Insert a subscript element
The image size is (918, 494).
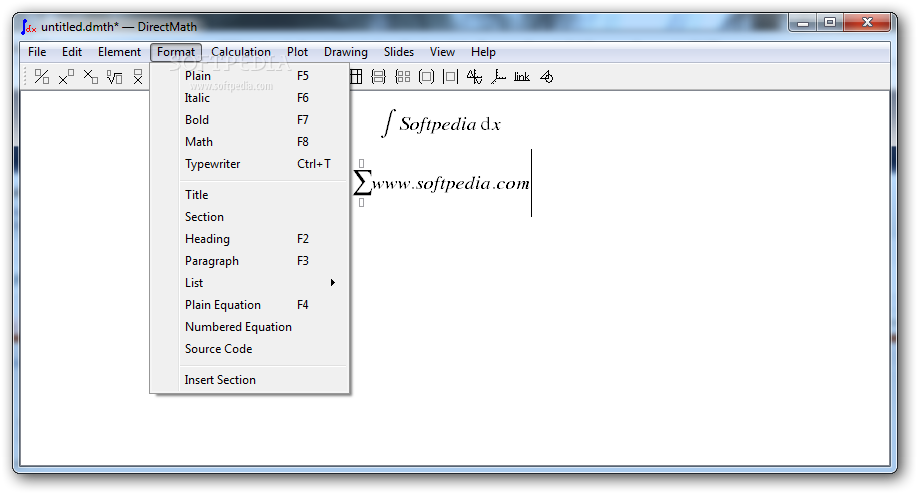click(x=91, y=77)
